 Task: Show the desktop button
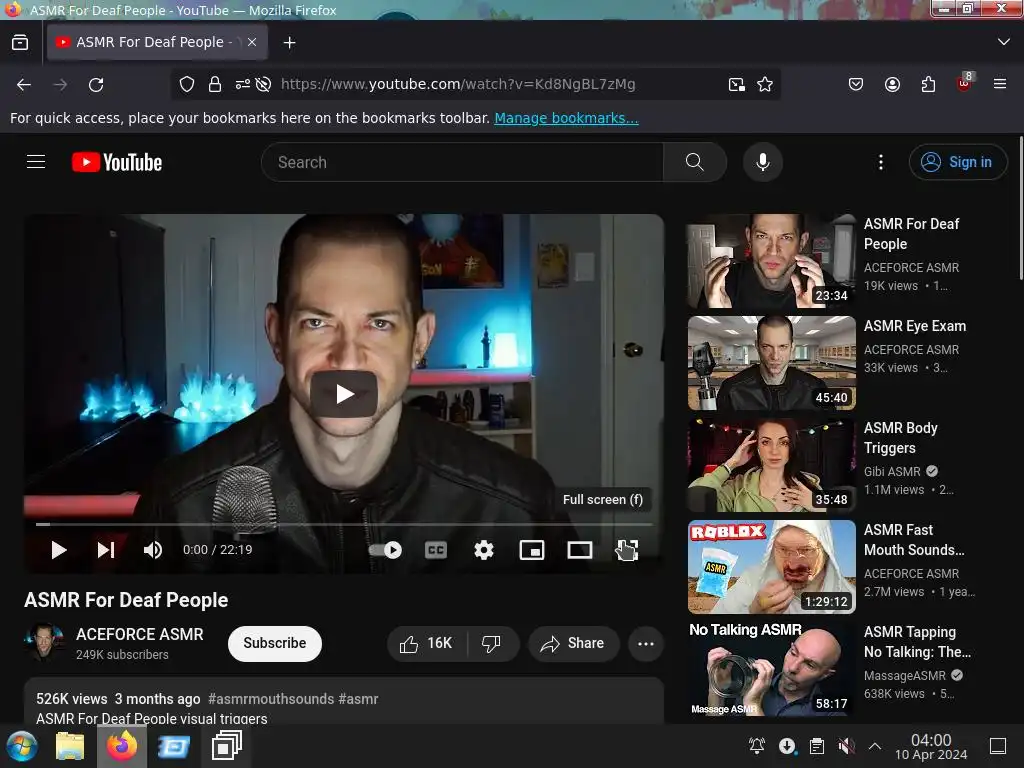click(998, 746)
